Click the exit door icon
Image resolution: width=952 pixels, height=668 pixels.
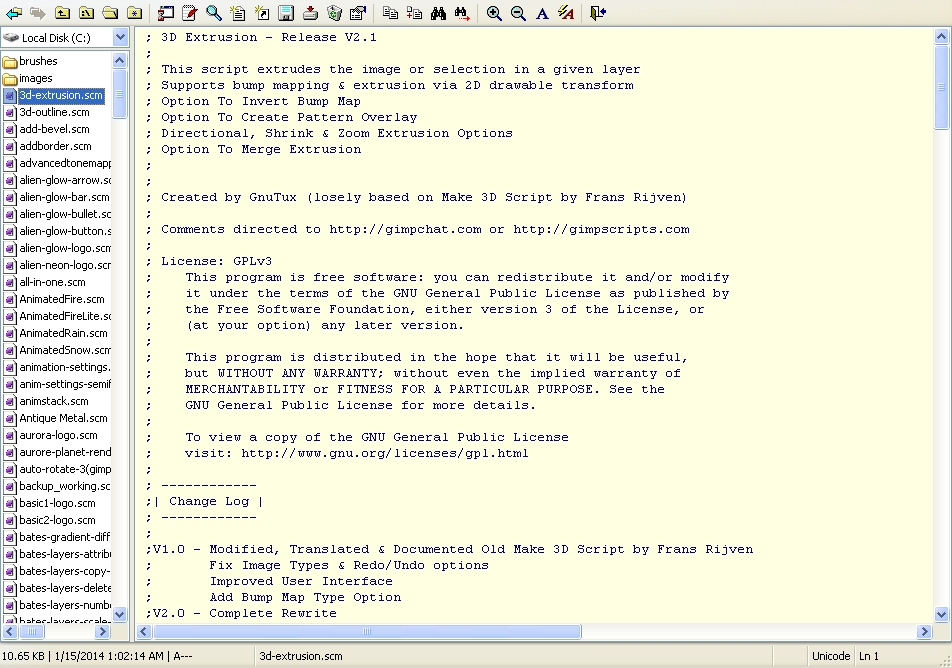point(598,13)
